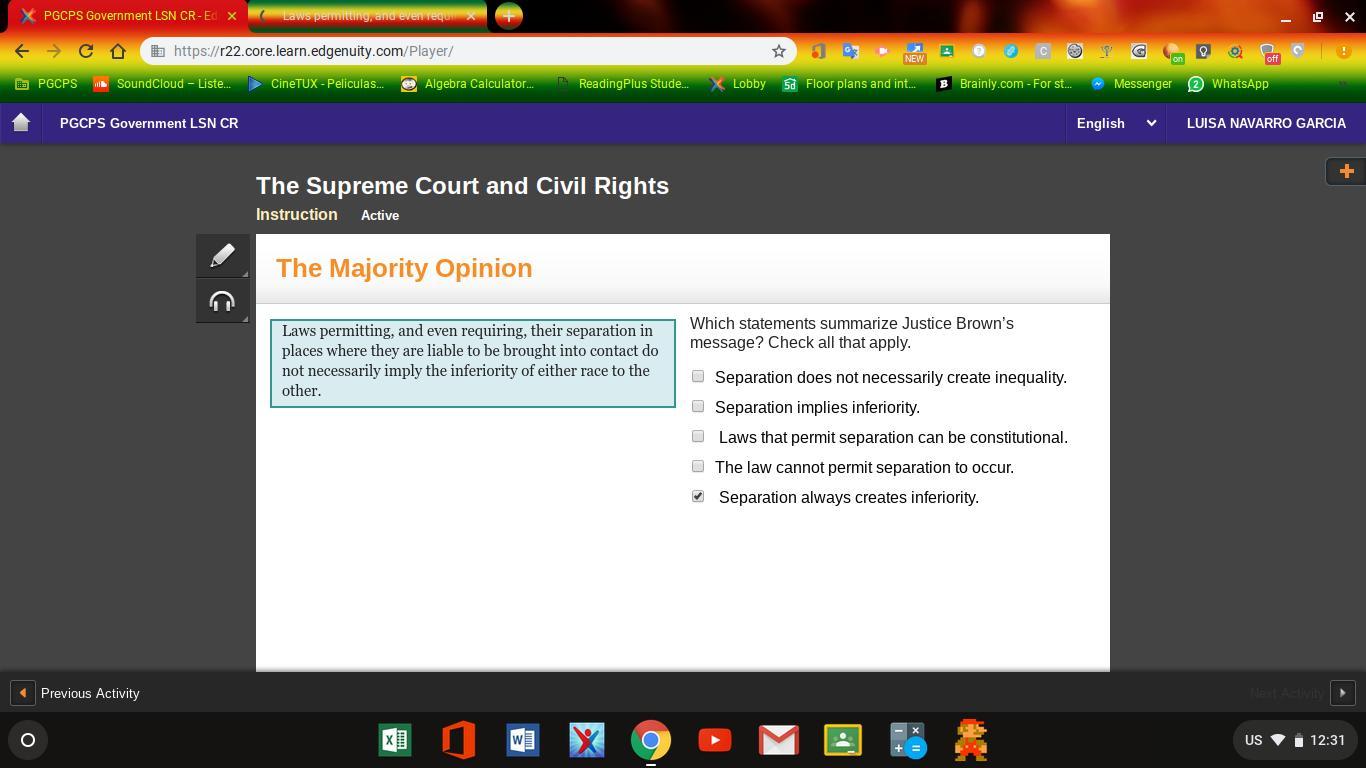1366x768 pixels.
Task: Open the pencil highlighter tool
Action: [222, 256]
